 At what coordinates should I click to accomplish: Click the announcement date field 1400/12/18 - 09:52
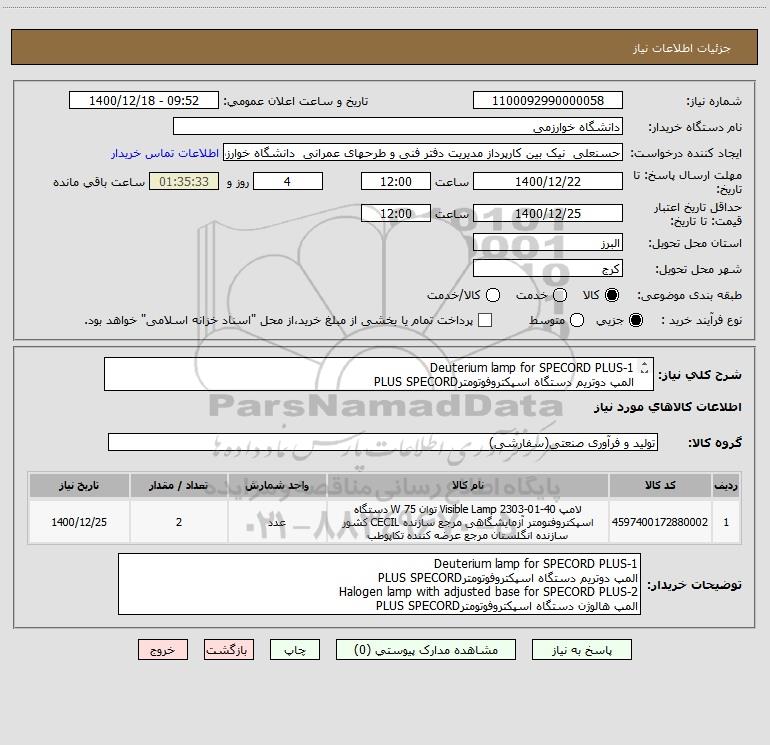pyautogui.click(x=144, y=101)
